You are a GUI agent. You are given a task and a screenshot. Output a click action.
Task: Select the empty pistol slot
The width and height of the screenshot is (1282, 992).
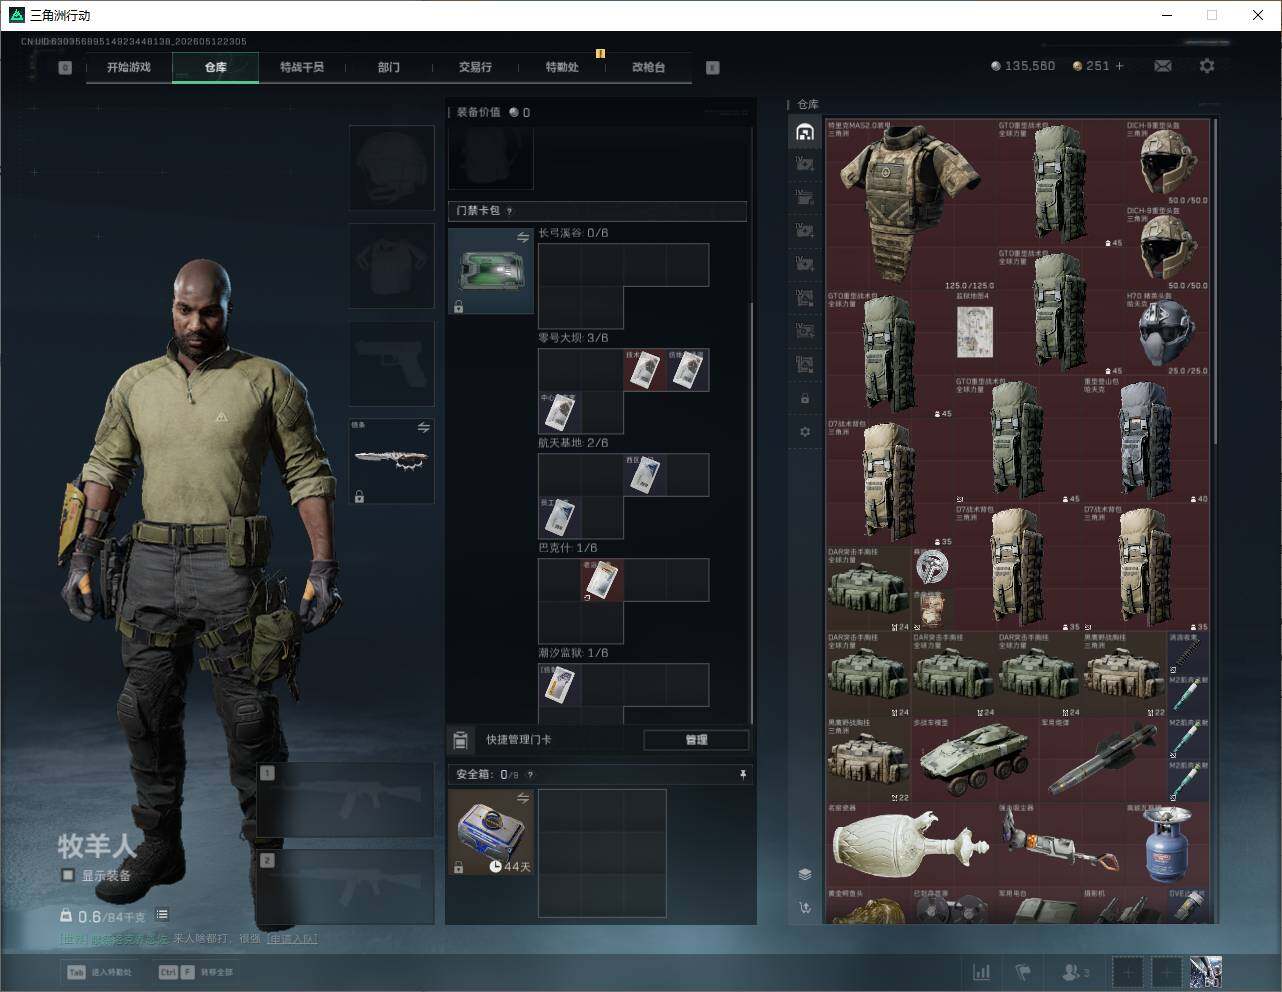392,363
